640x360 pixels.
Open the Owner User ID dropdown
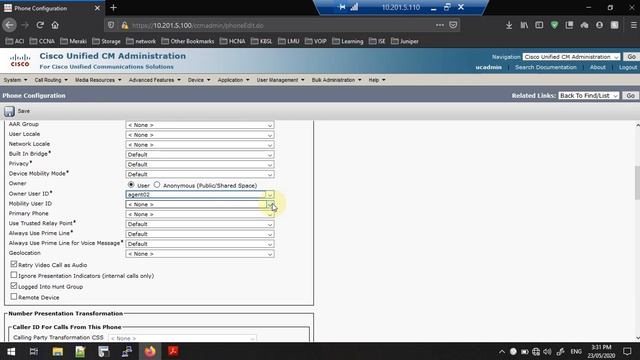200,195
